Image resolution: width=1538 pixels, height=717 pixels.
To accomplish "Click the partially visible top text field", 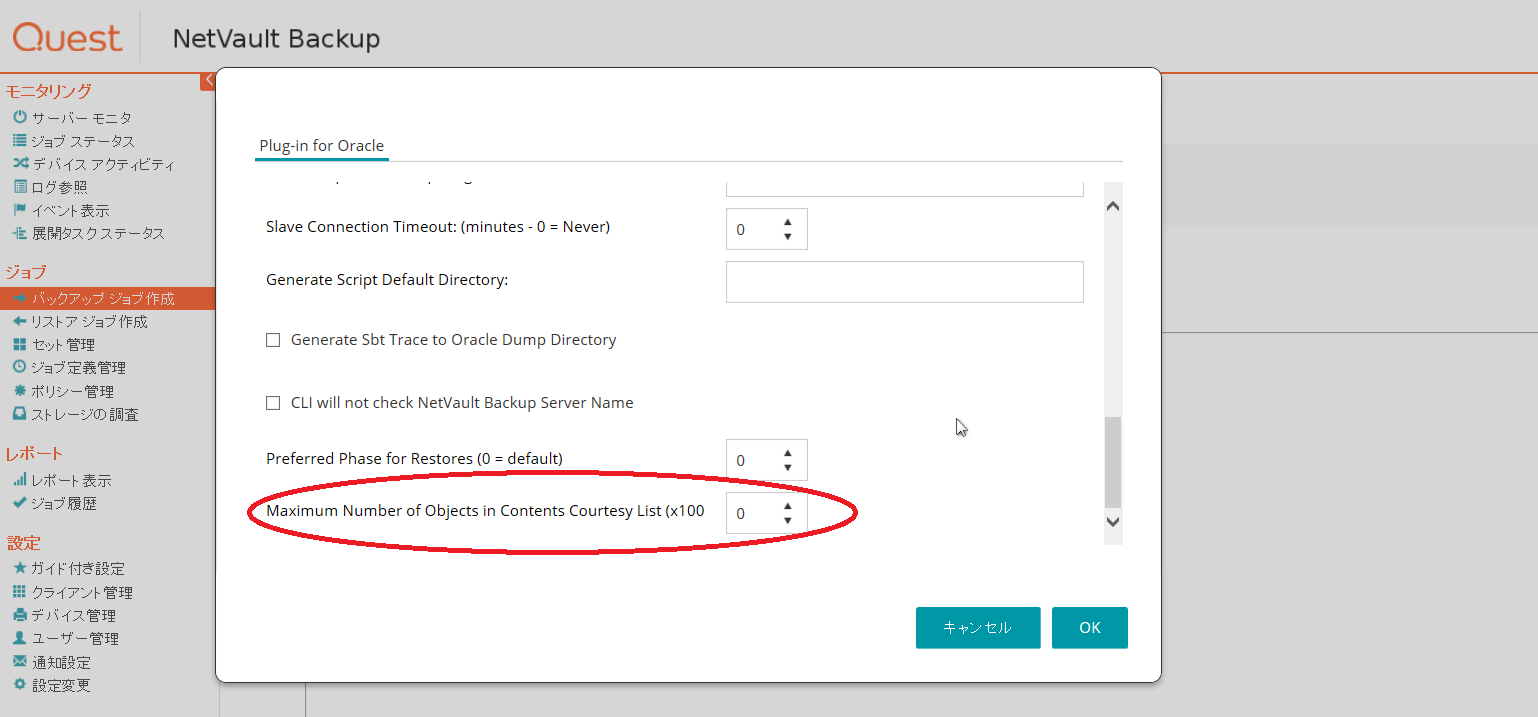I will pyautogui.click(x=904, y=188).
